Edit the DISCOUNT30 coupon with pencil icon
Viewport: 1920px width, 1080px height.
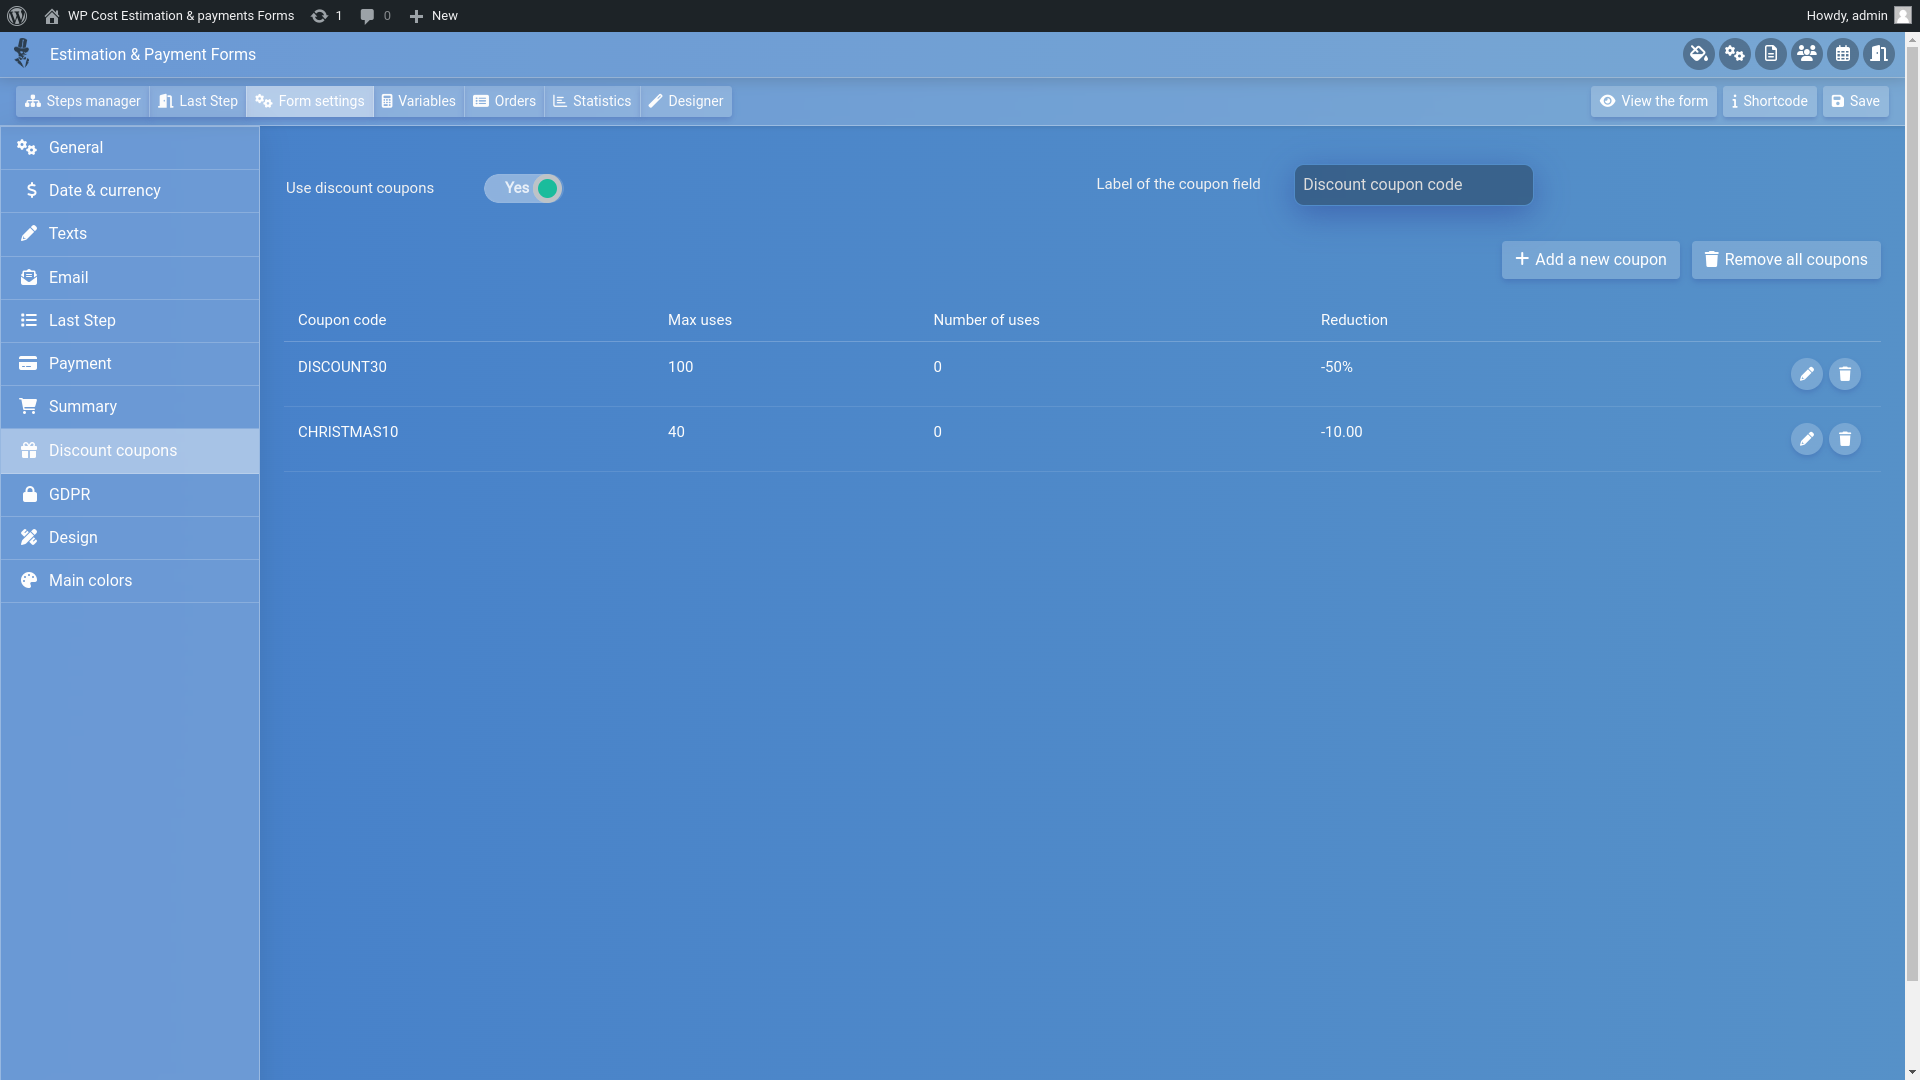(x=1806, y=374)
